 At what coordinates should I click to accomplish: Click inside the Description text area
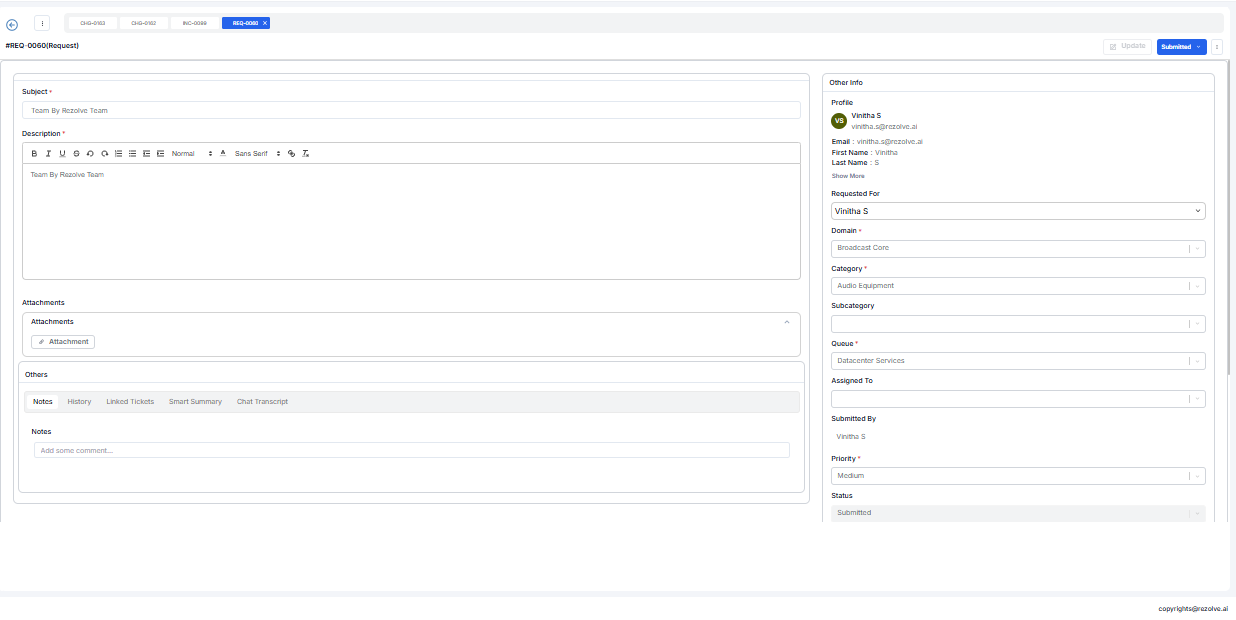click(x=411, y=221)
